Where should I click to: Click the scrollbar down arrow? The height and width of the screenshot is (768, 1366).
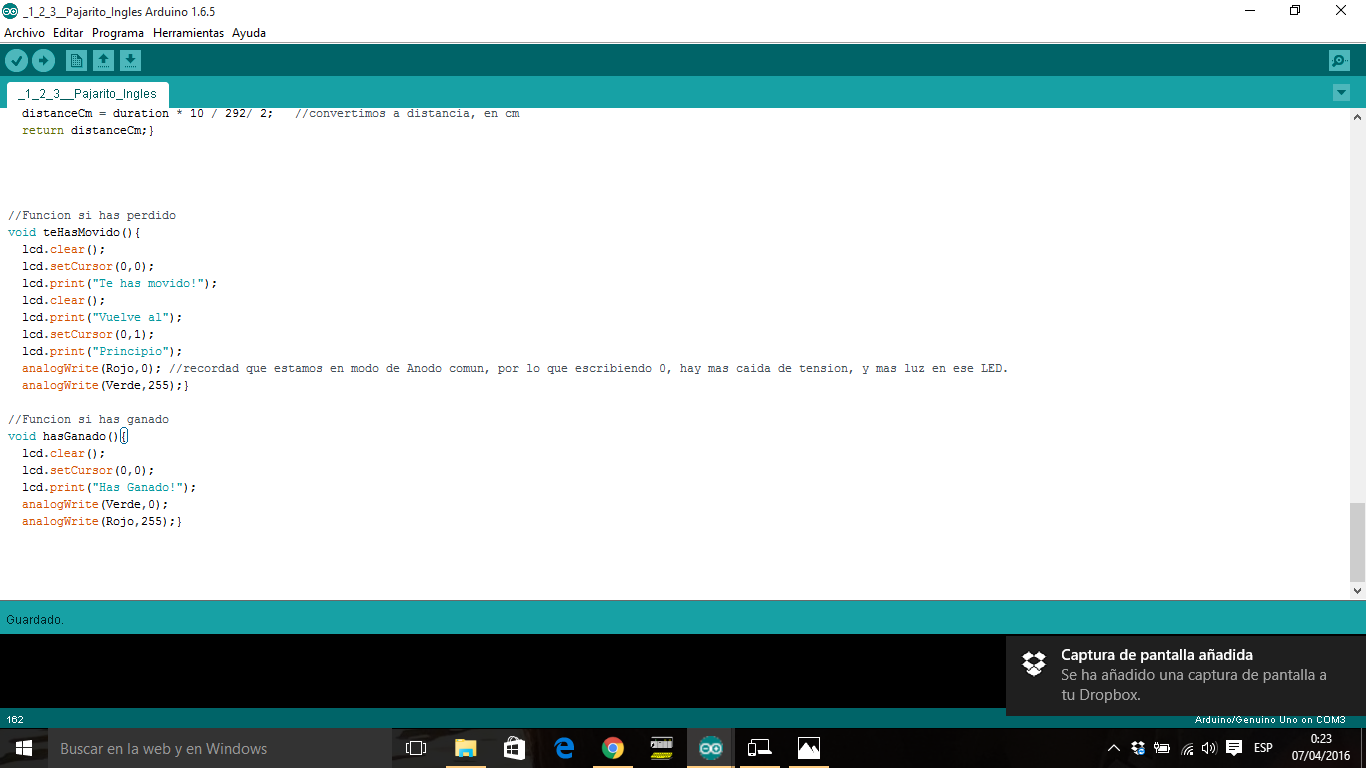click(x=1357, y=591)
